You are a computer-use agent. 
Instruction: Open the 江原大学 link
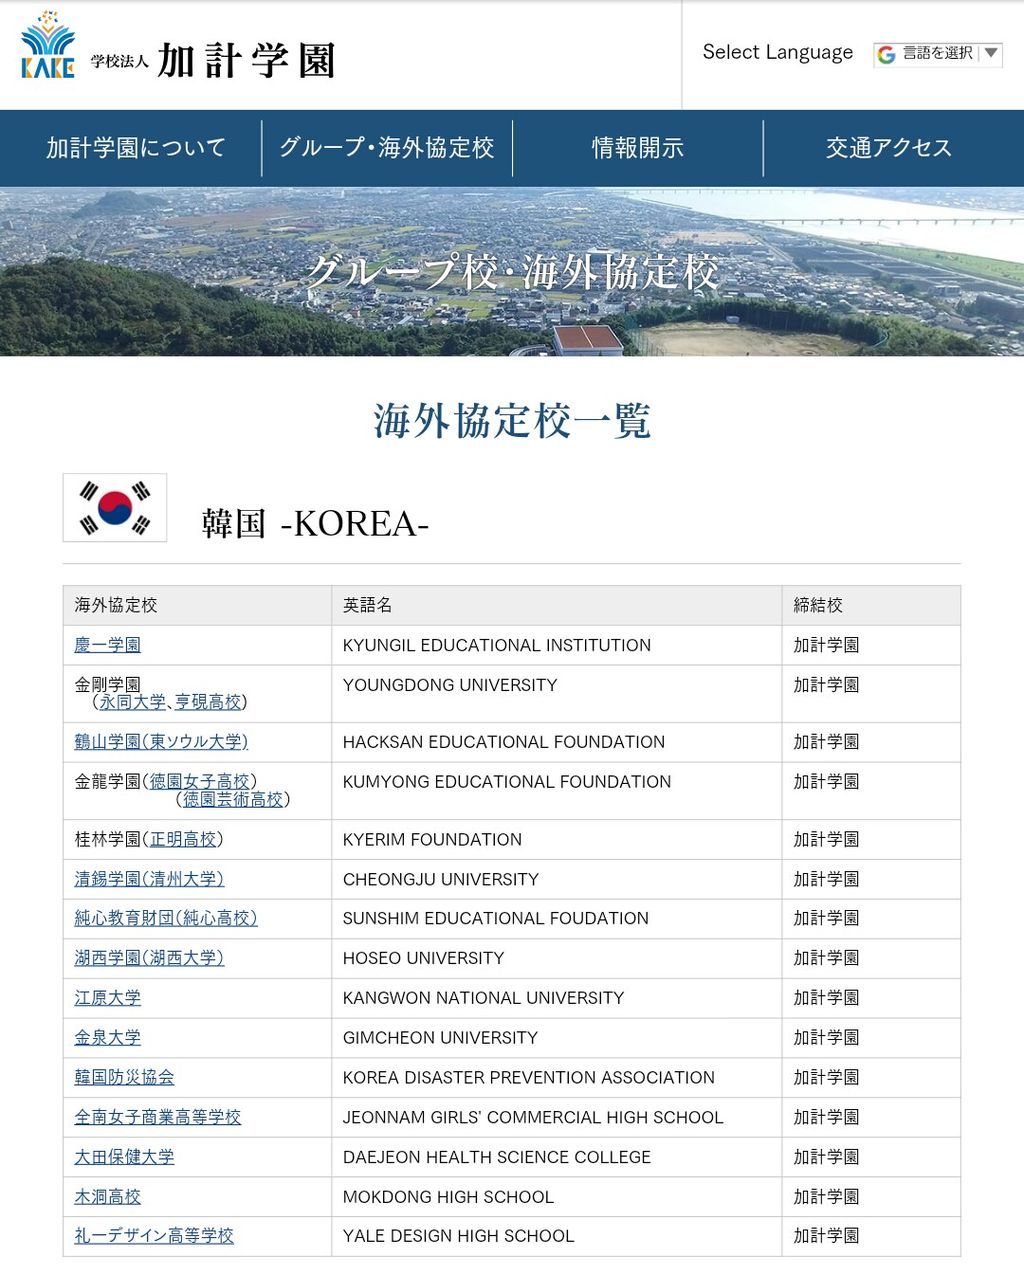(108, 998)
